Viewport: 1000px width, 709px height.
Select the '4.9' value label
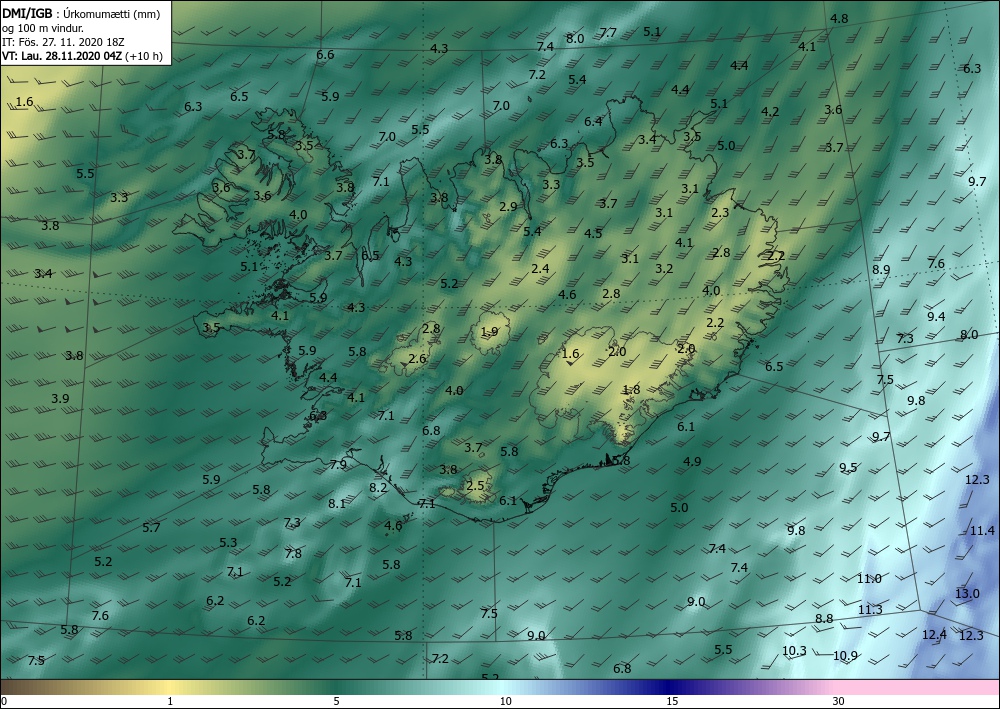pyautogui.click(x=692, y=462)
